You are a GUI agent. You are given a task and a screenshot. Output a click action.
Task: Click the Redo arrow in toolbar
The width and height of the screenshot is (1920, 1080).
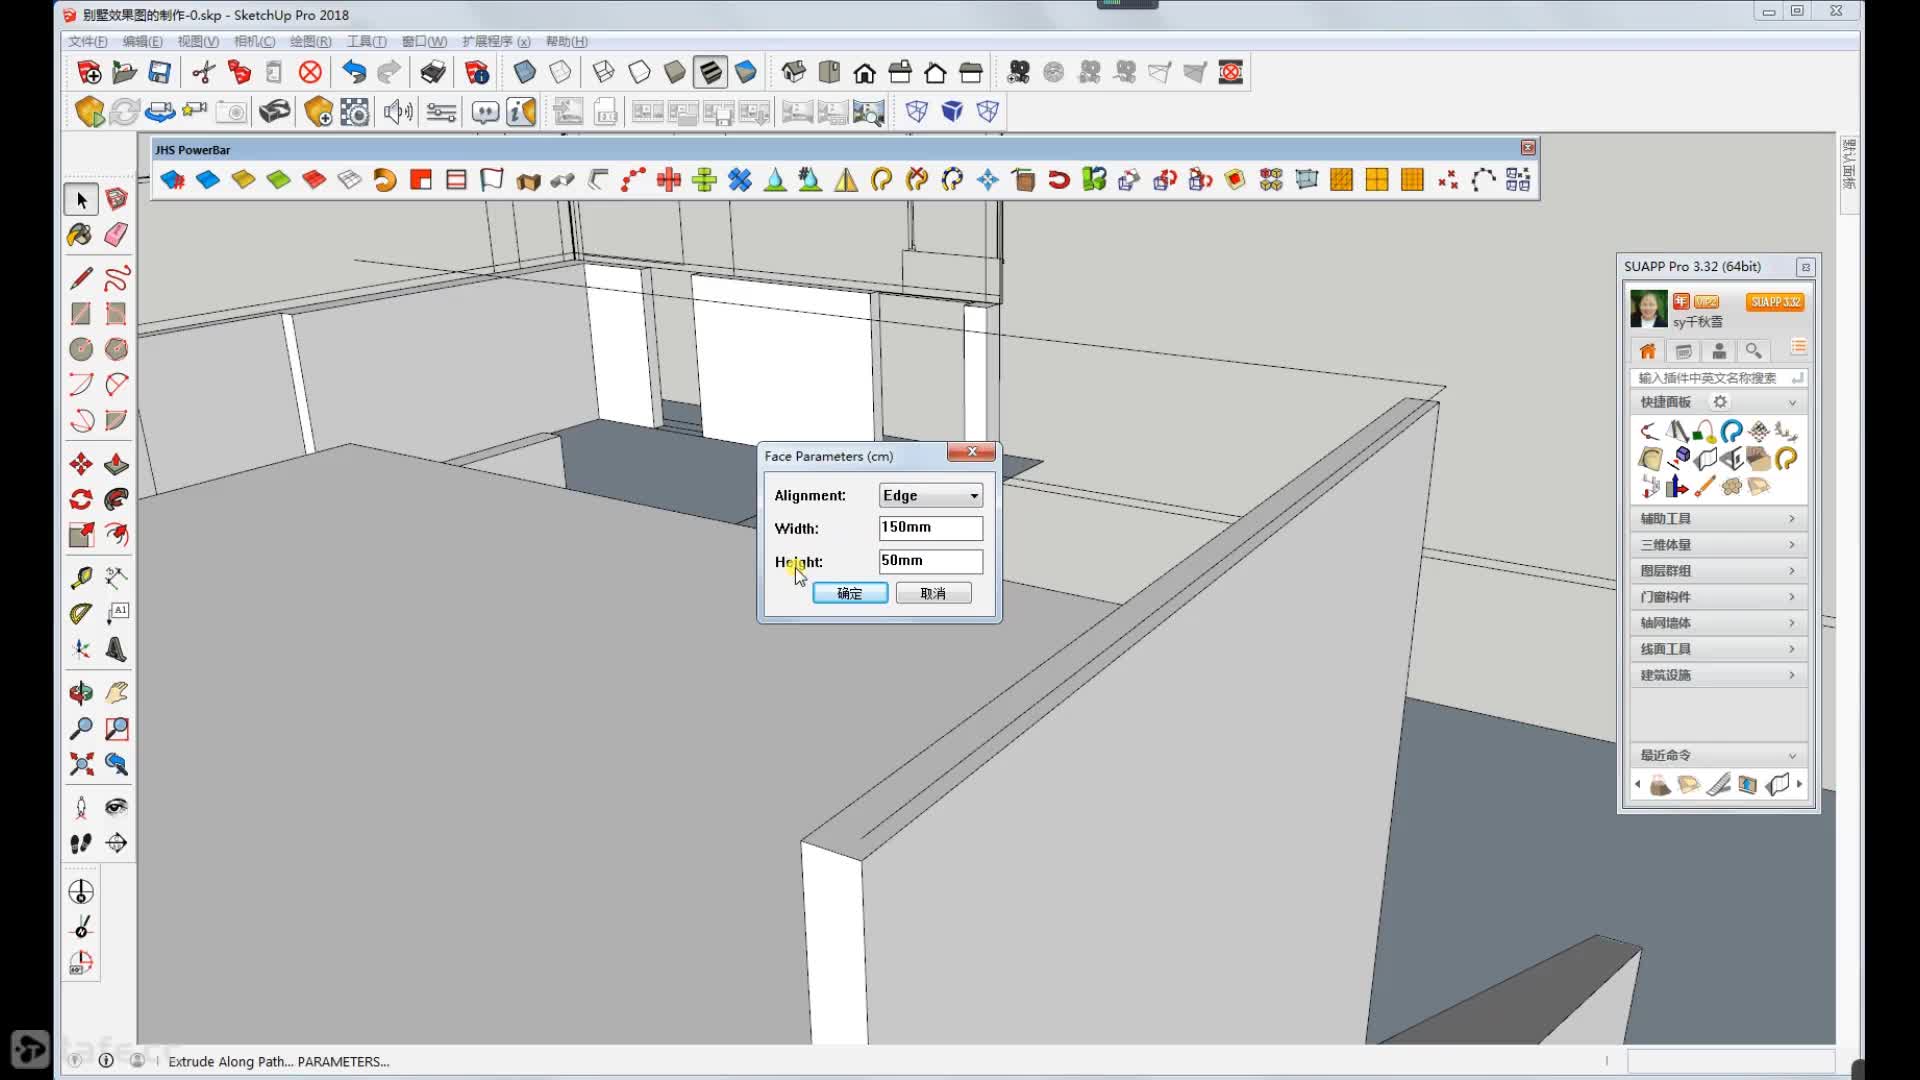389,72
